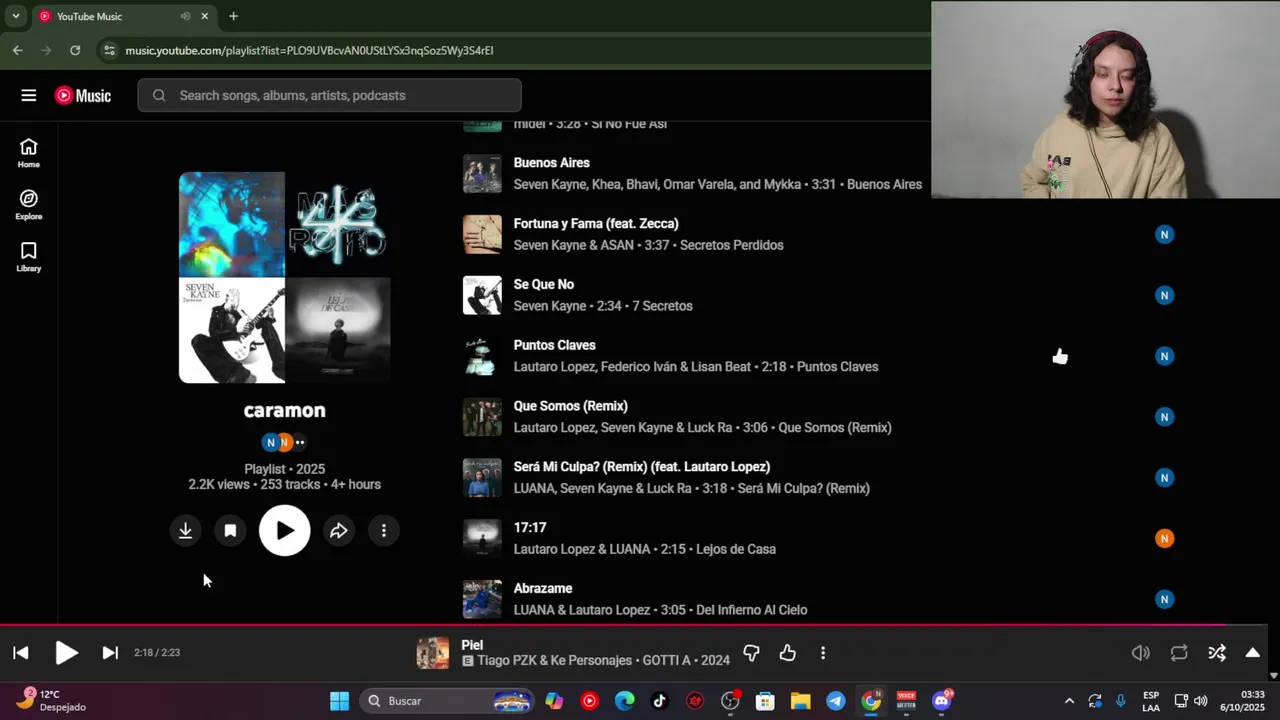The height and width of the screenshot is (720, 1280).
Task: Open Telegram from the taskbar
Action: (x=835, y=701)
